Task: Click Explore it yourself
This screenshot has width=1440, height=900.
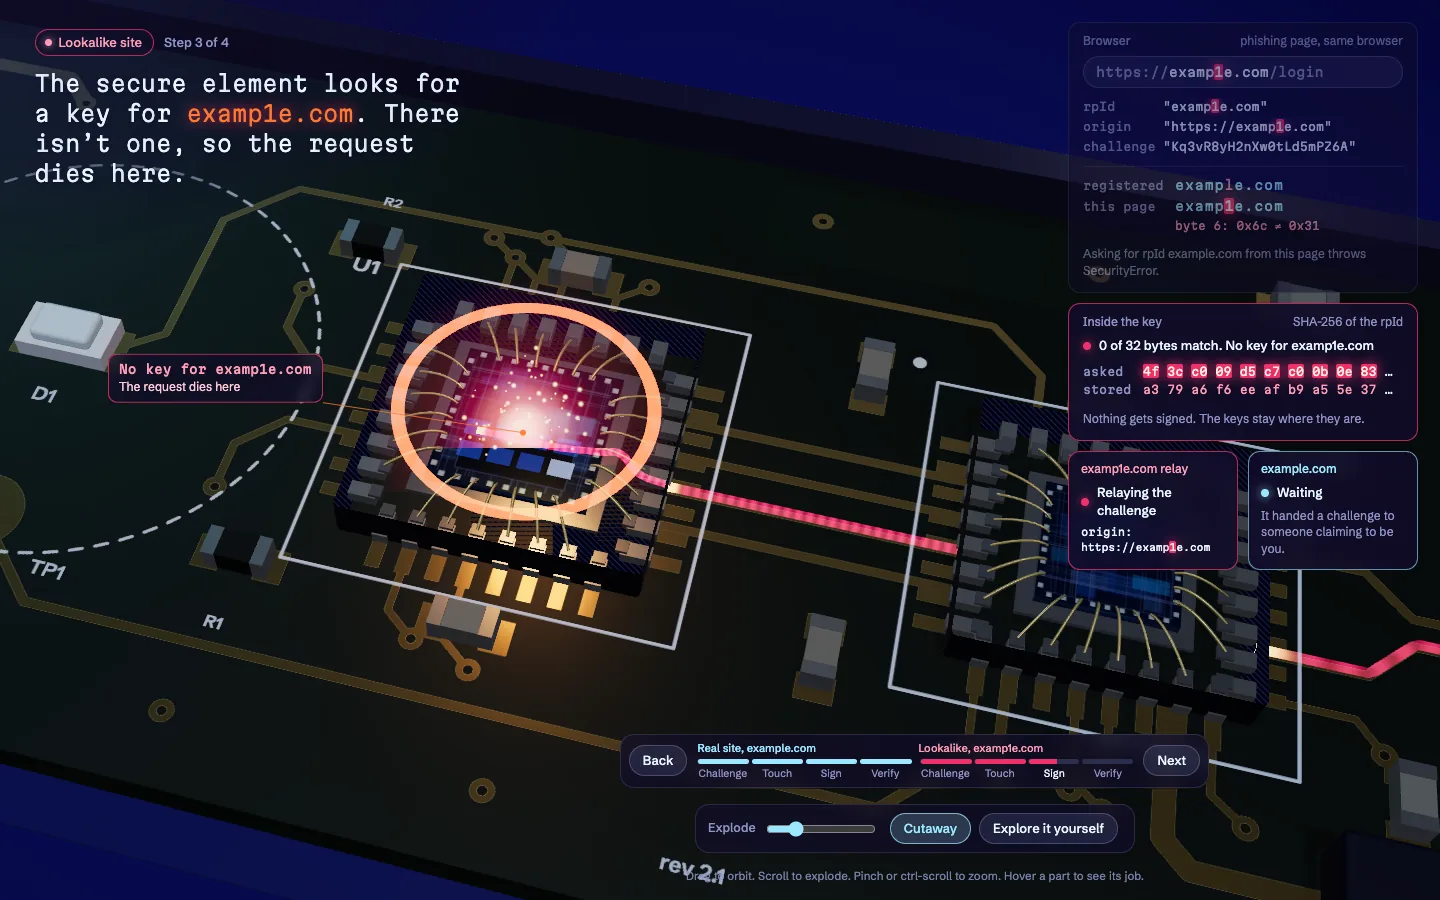Action: (x=1048, y=828)
